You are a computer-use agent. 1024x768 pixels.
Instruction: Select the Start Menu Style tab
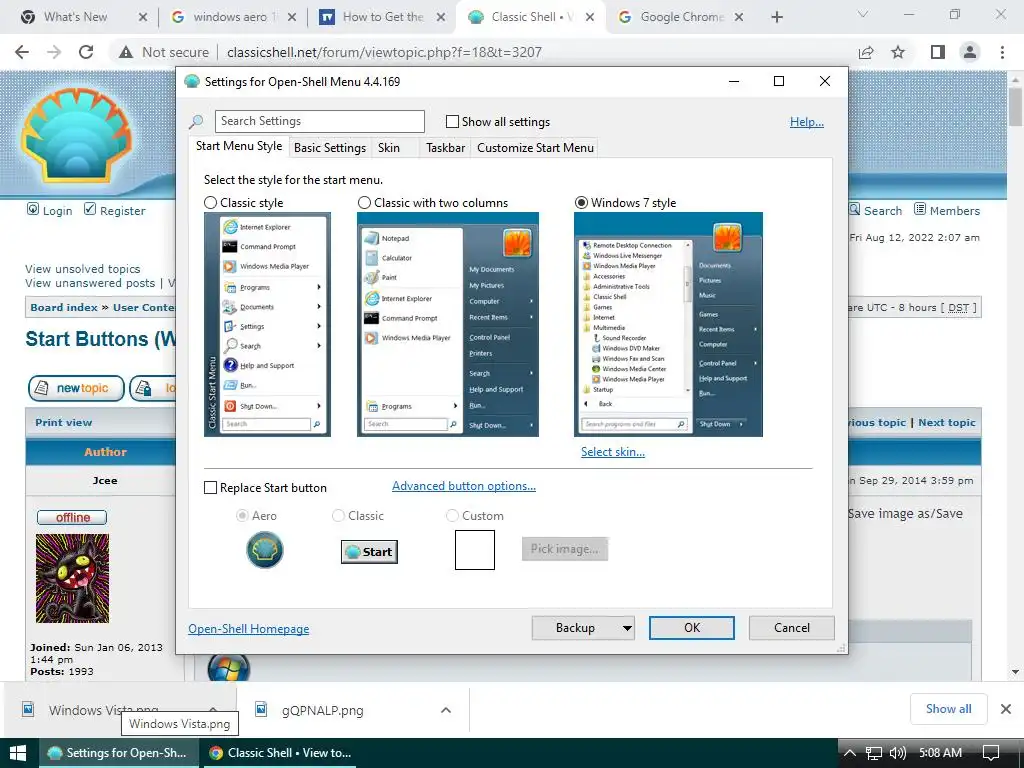point(239,146)
